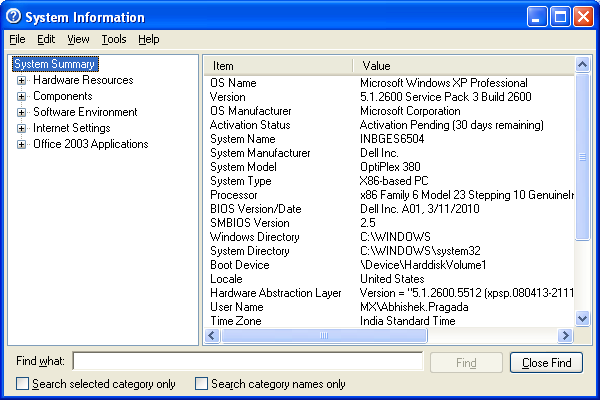
Task: Click the vertical scrollbar thumb
Action: click(582, 157)
